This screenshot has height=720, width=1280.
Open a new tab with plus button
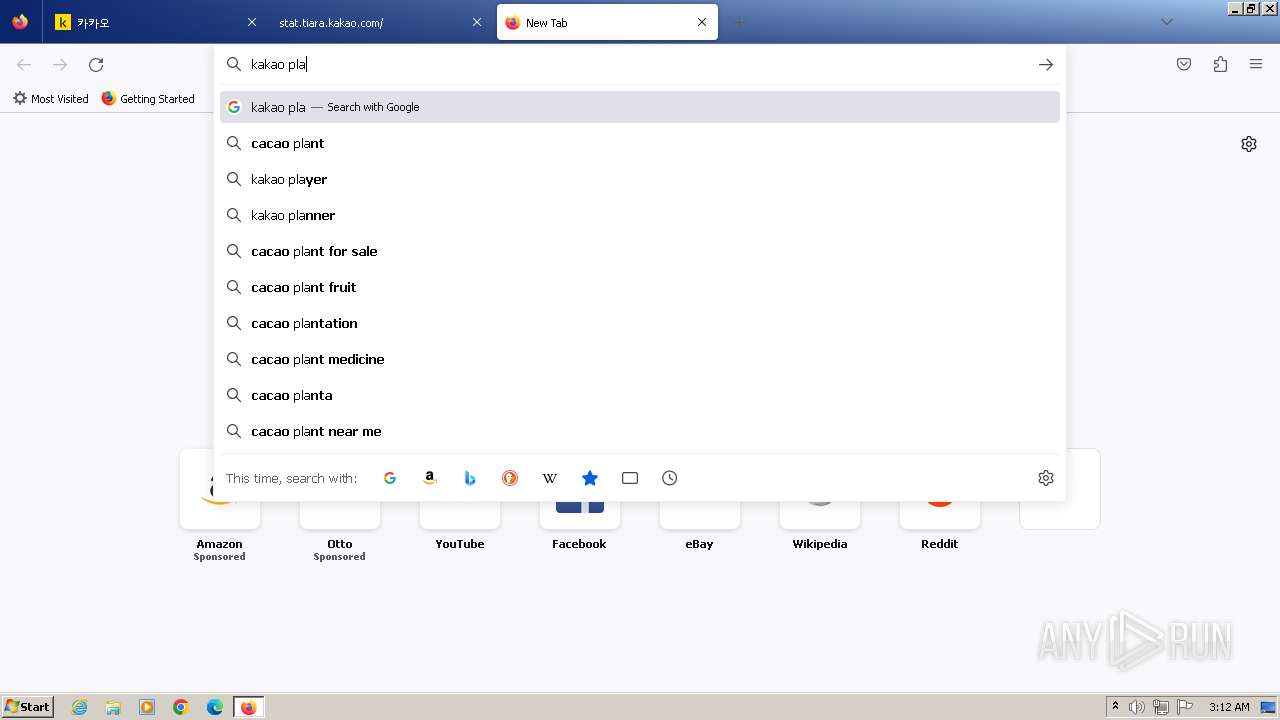740,22
